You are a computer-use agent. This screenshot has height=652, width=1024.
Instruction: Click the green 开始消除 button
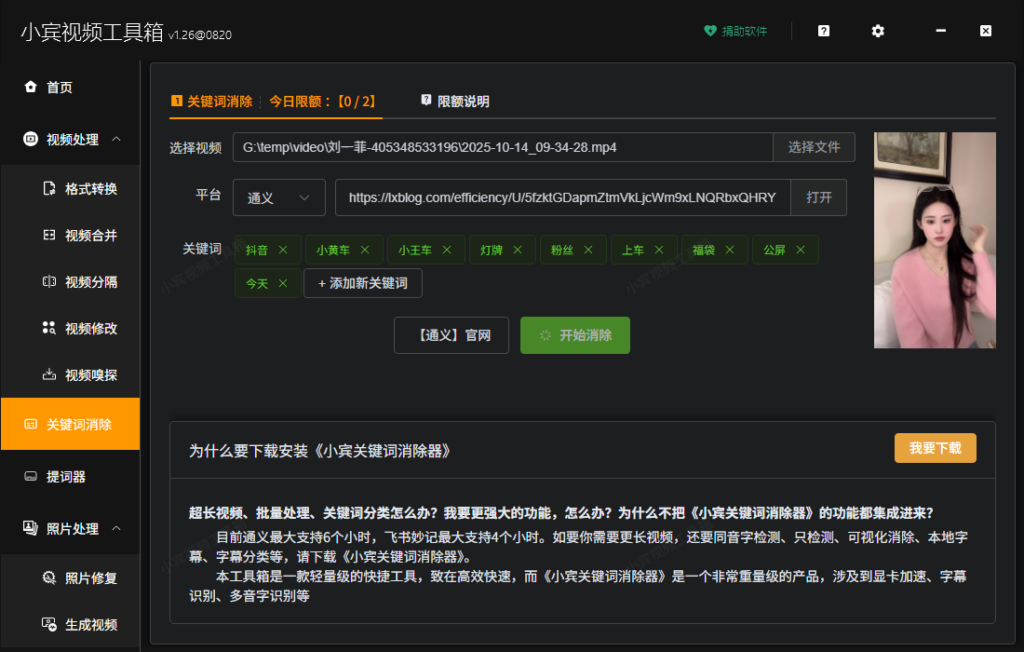(575, 336)
